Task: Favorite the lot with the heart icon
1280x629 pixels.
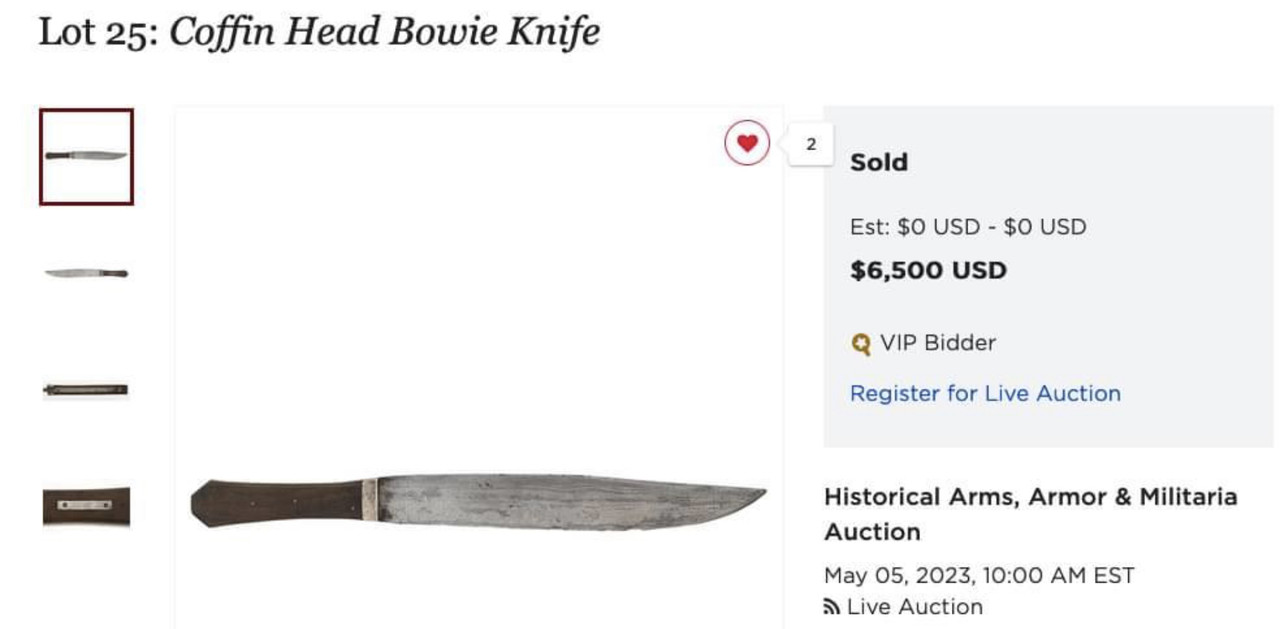Action: point(747,144)
